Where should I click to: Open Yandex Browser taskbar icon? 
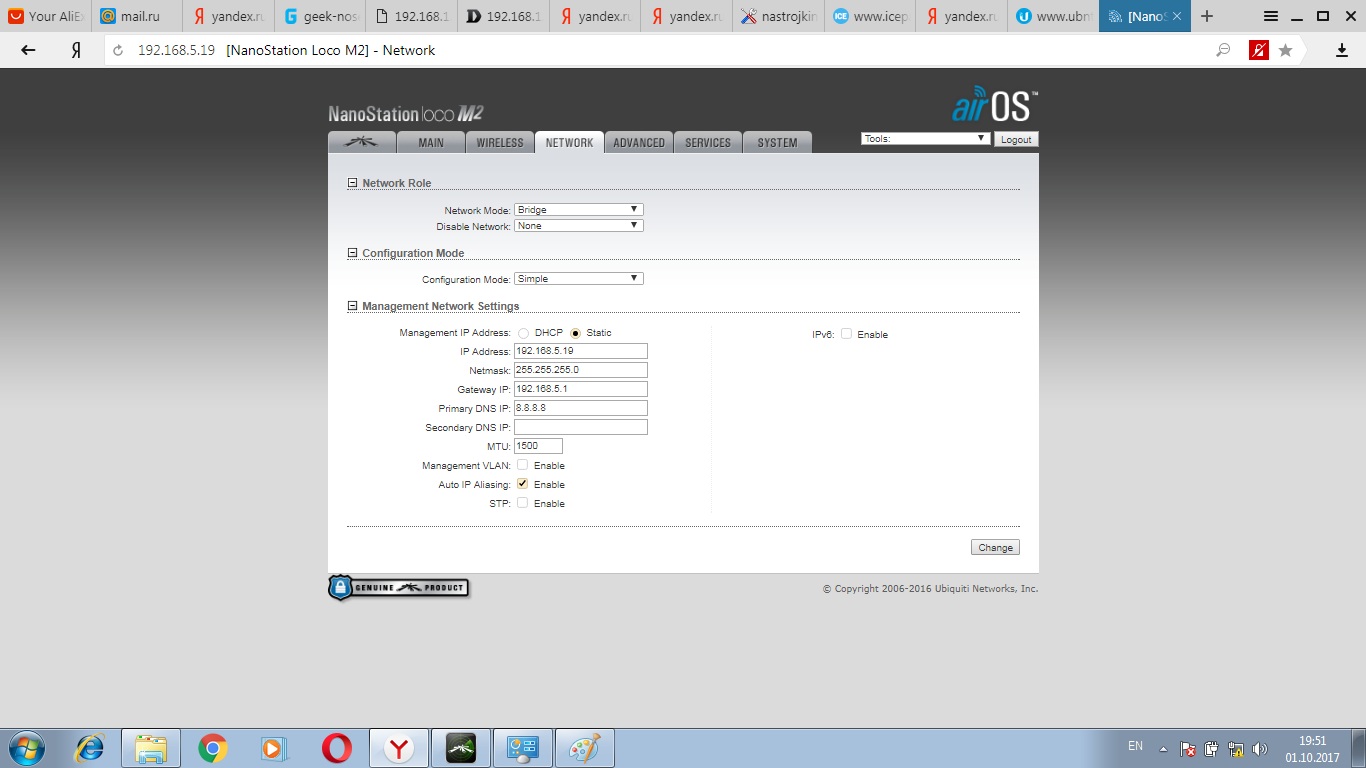[399, 748]
